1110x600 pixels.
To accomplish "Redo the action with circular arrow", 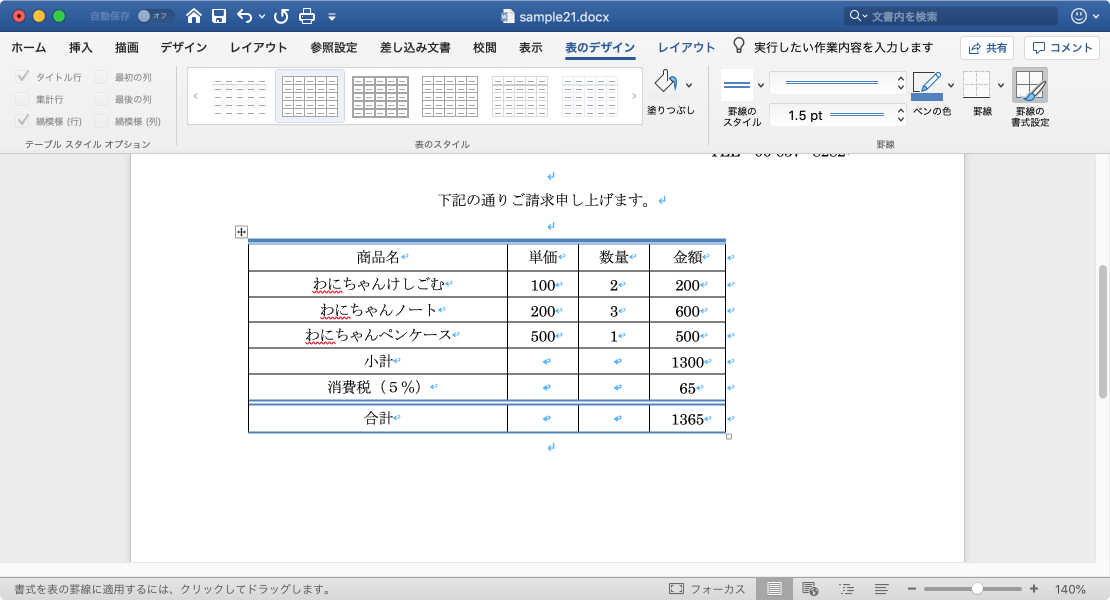I will (281, 16).
